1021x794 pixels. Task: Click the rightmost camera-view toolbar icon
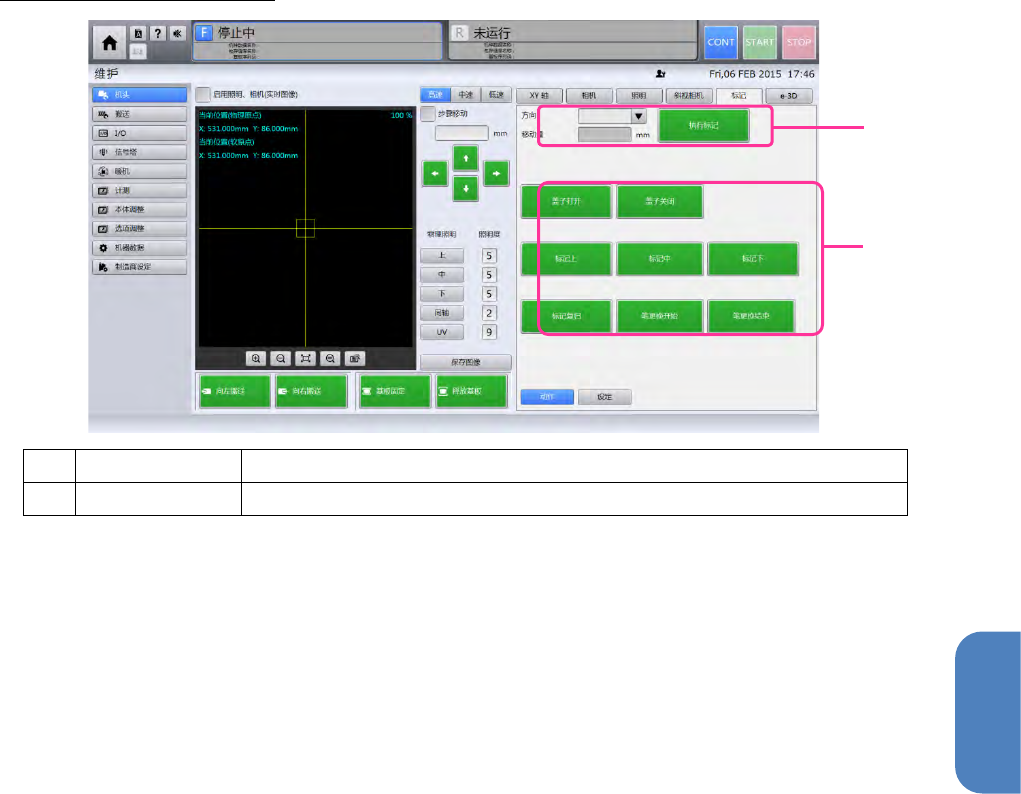coord(355,358)
